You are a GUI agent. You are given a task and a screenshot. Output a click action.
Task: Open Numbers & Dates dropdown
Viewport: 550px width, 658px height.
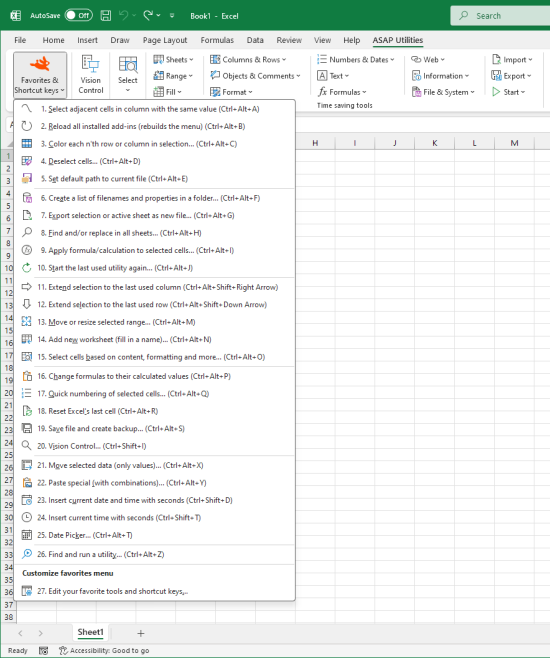(x=356, y=60)
